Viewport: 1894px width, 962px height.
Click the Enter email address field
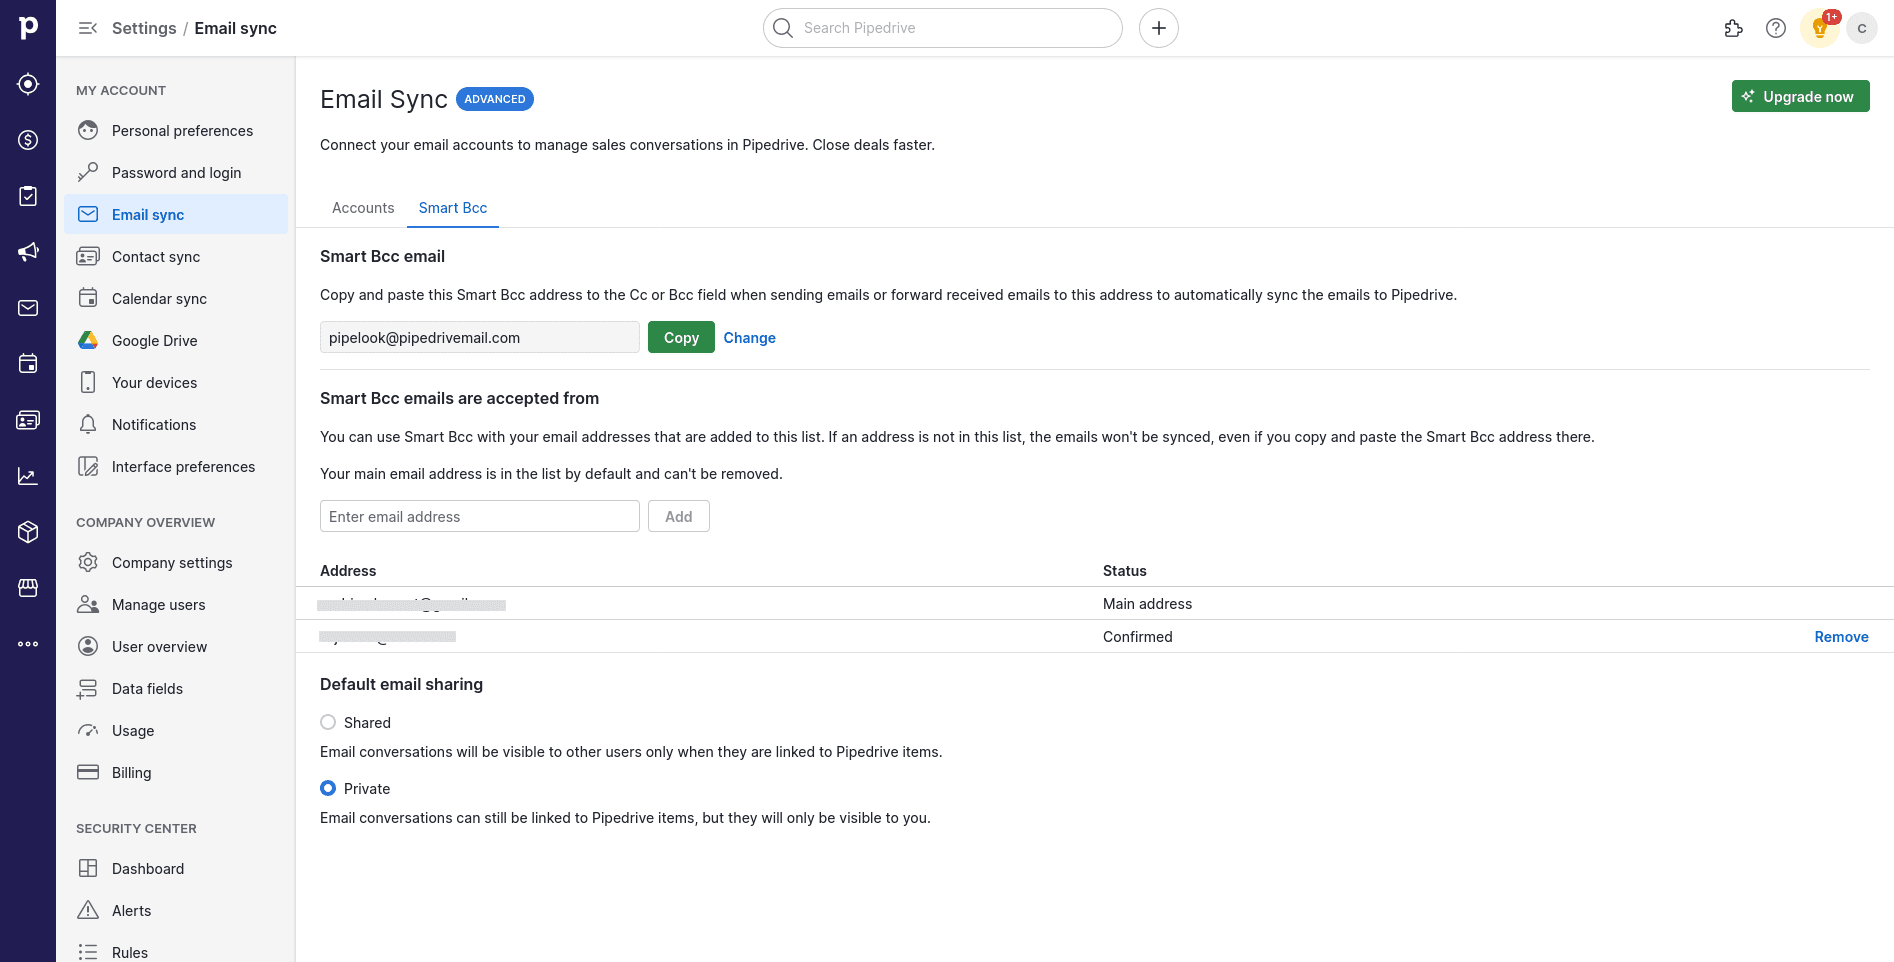(480, 516)
